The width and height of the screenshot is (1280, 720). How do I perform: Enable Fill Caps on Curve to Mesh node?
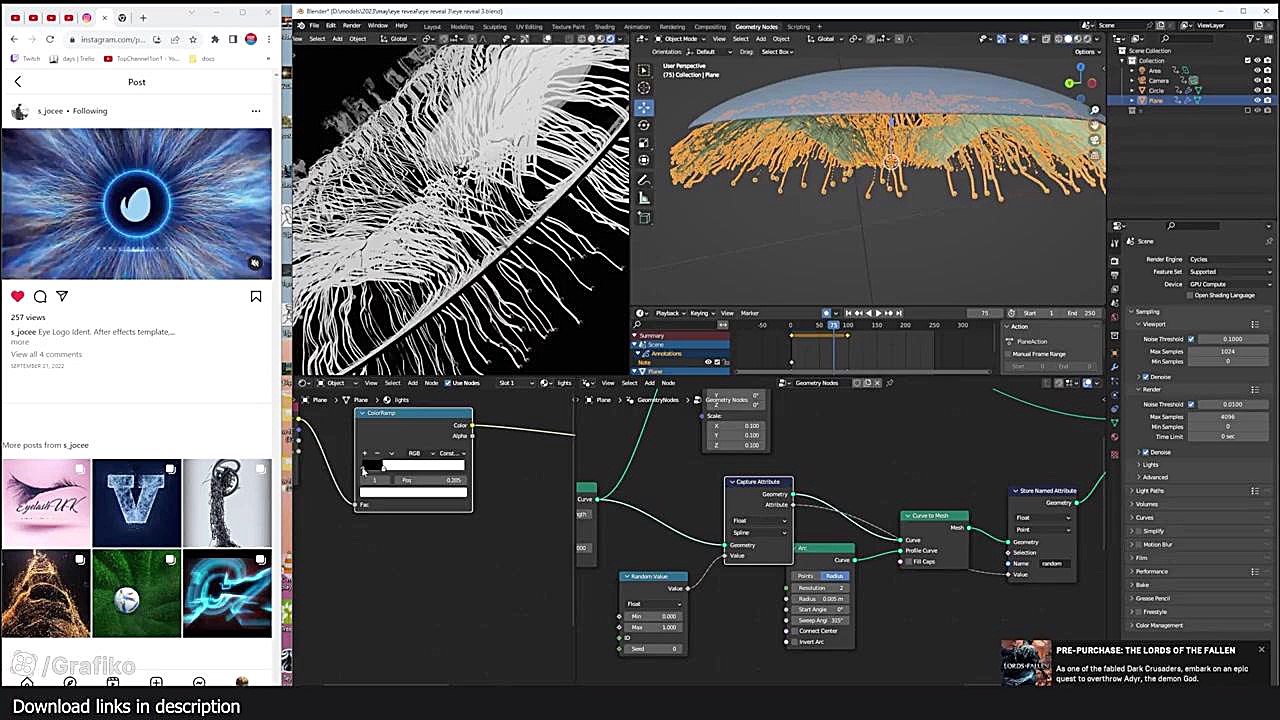[907, 561]
